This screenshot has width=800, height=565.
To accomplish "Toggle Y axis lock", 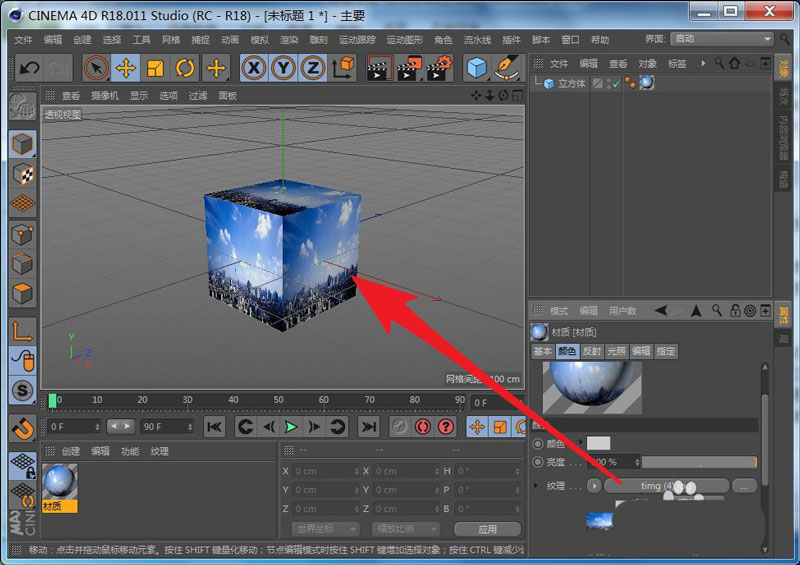I will coord(283,68).
